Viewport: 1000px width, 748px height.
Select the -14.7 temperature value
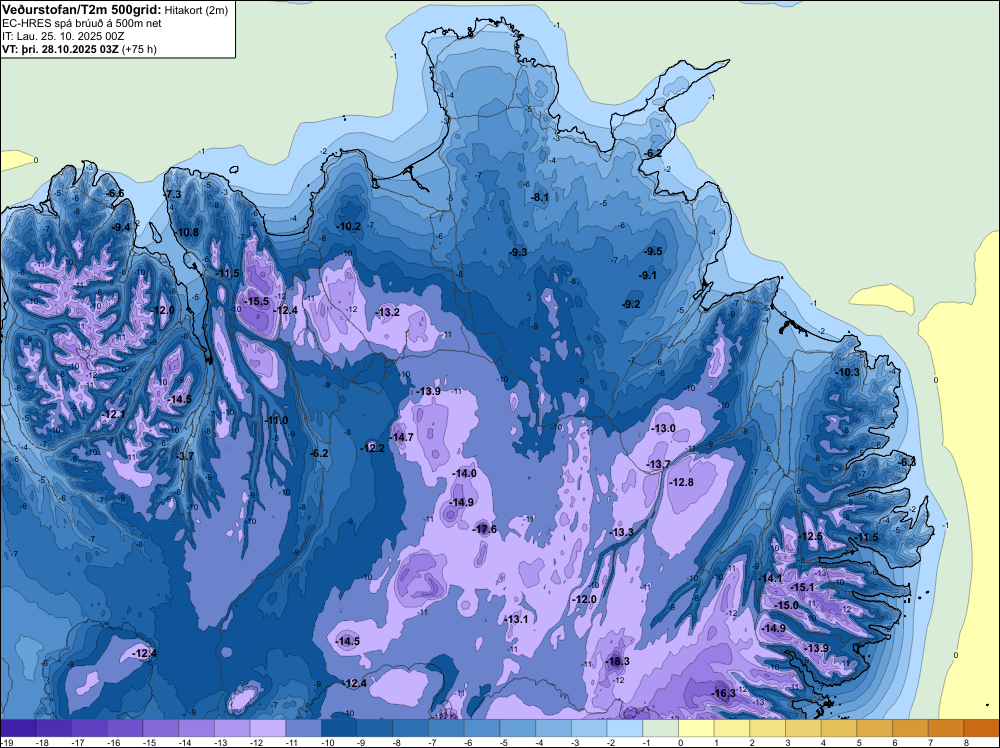401,437
